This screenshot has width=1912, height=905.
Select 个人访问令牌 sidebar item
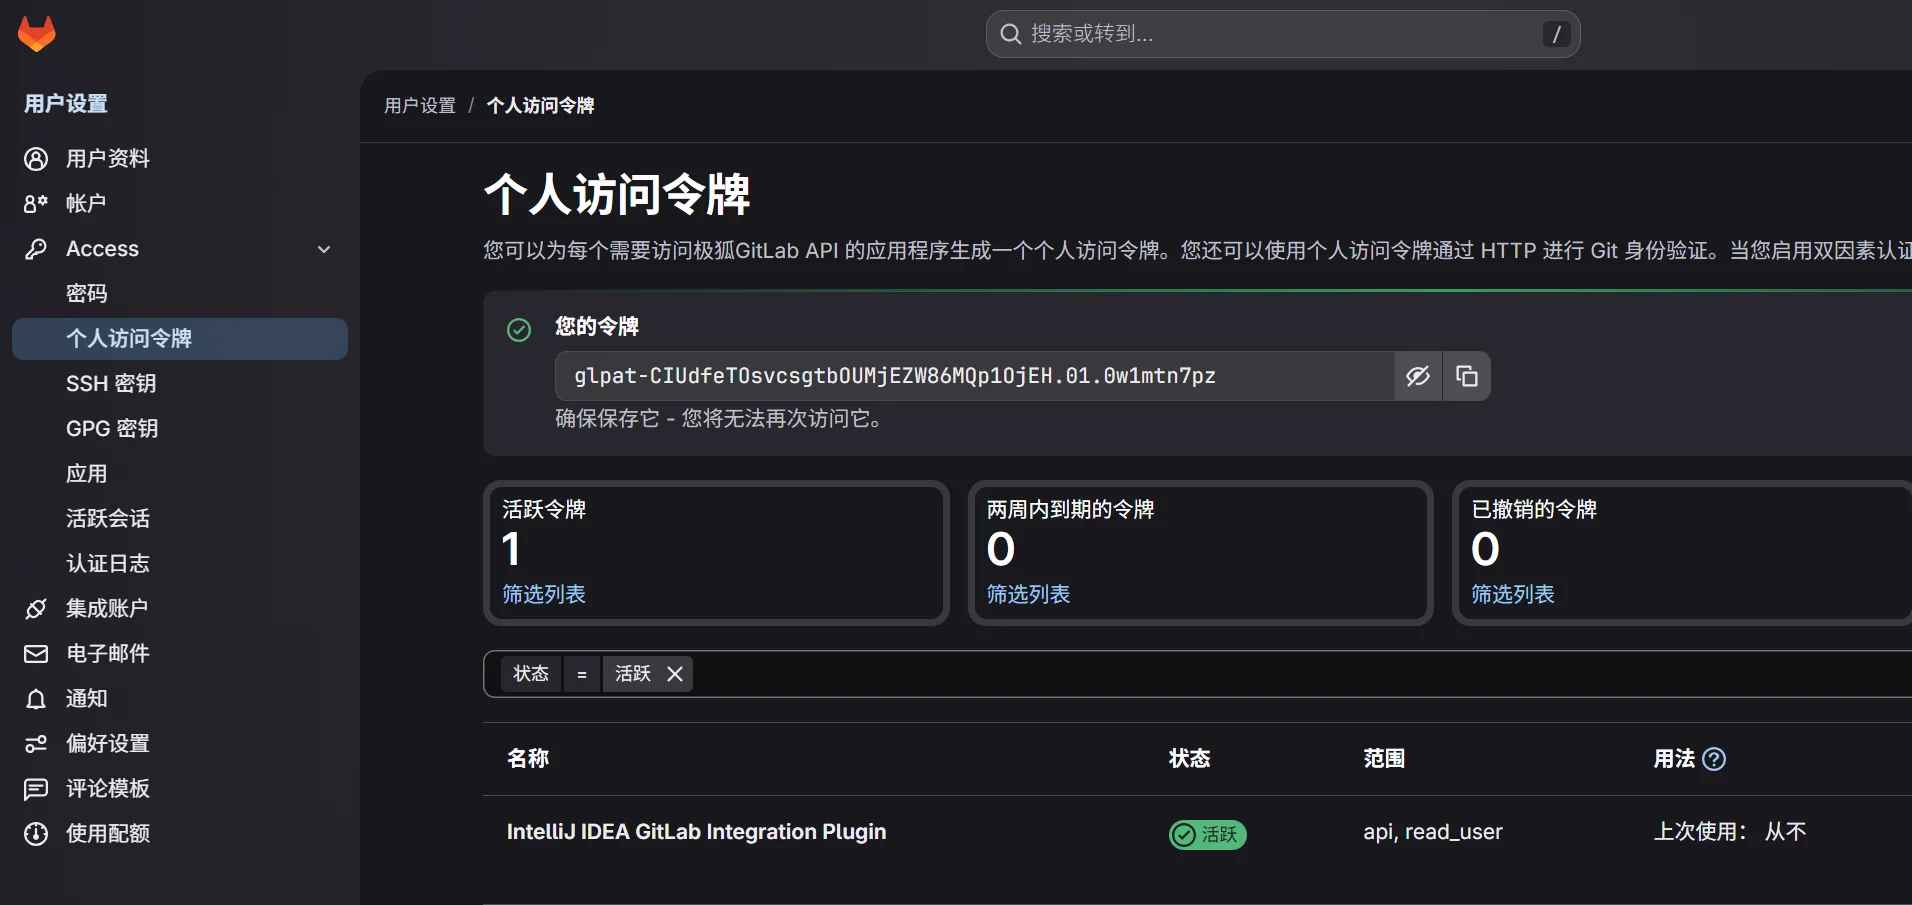tap(180, 338)
